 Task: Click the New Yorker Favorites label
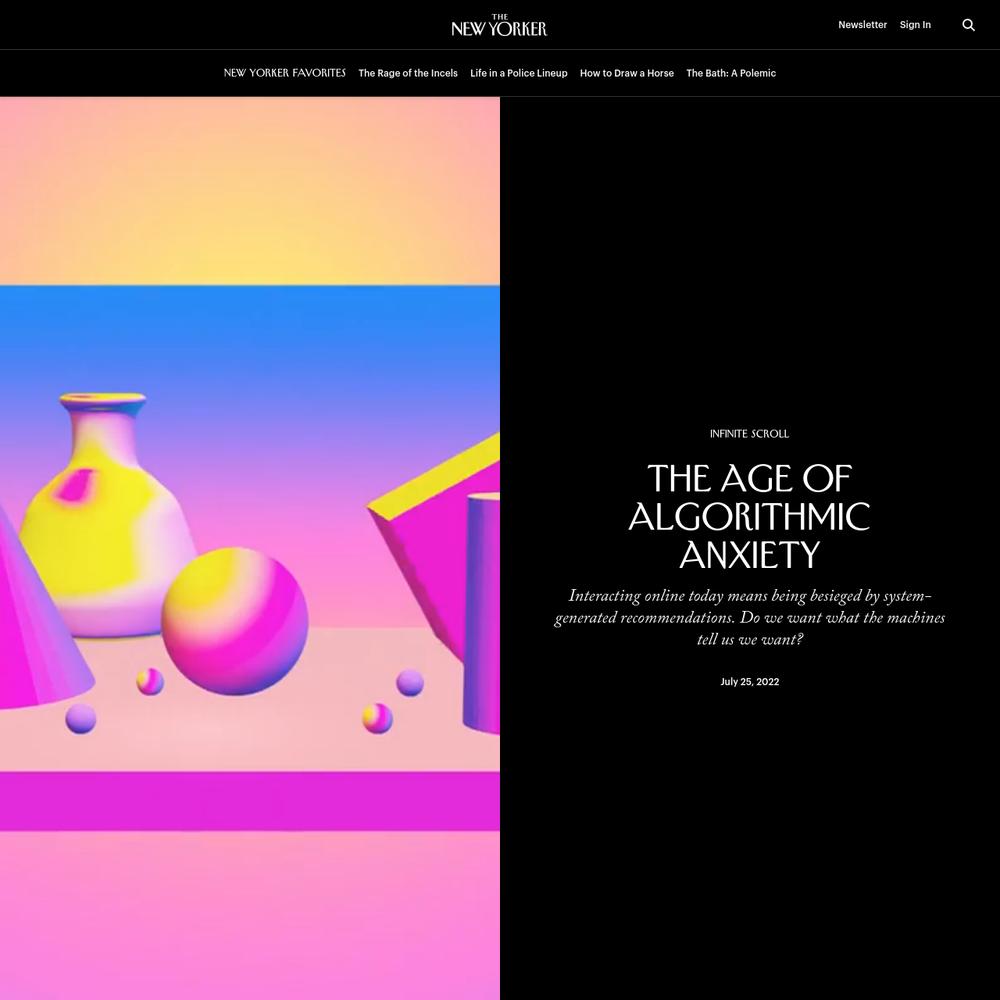click(x=284, y=73)
